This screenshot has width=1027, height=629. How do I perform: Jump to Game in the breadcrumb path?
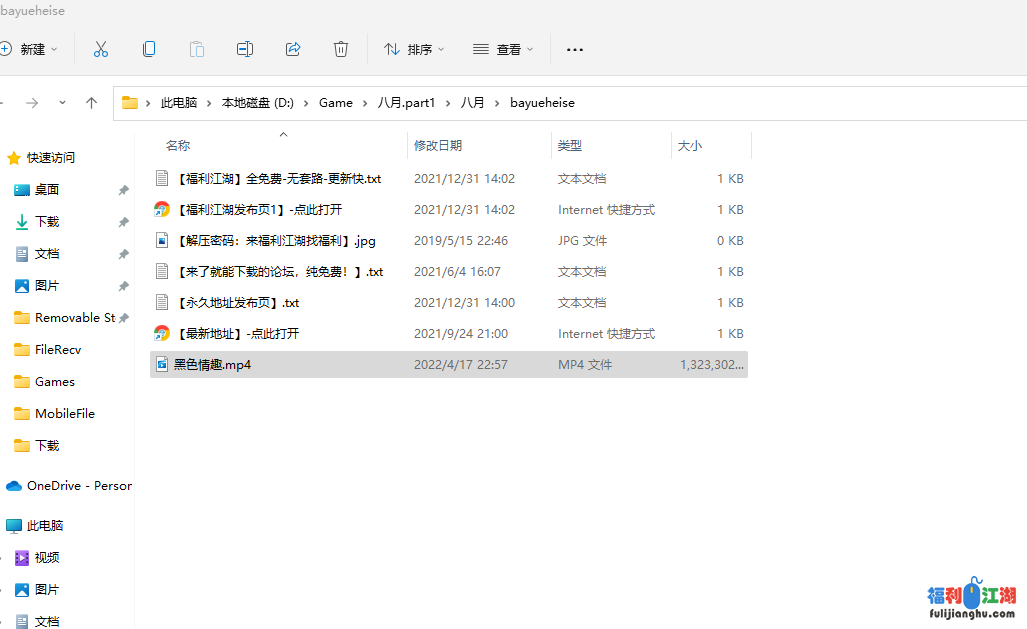336,103
